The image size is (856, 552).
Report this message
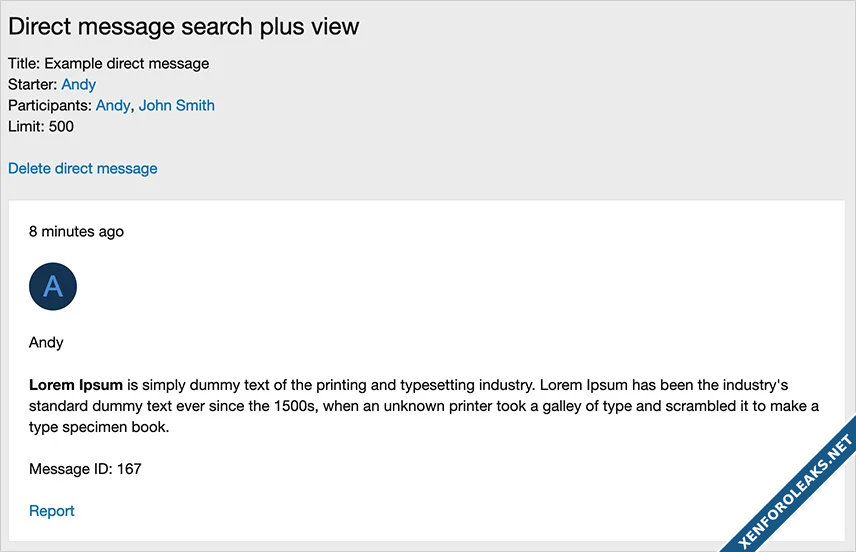click(x=52, y=511)
